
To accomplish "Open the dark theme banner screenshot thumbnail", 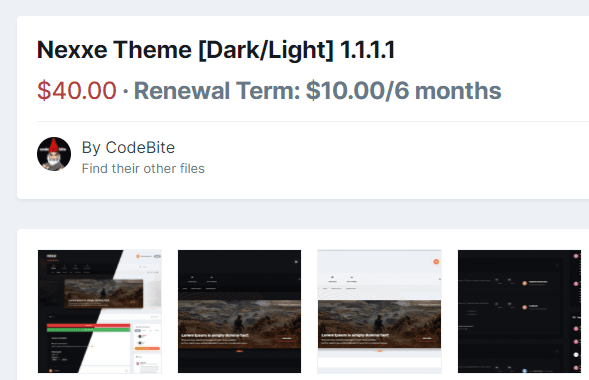I will pyautogui.click(x=239, y=311).
